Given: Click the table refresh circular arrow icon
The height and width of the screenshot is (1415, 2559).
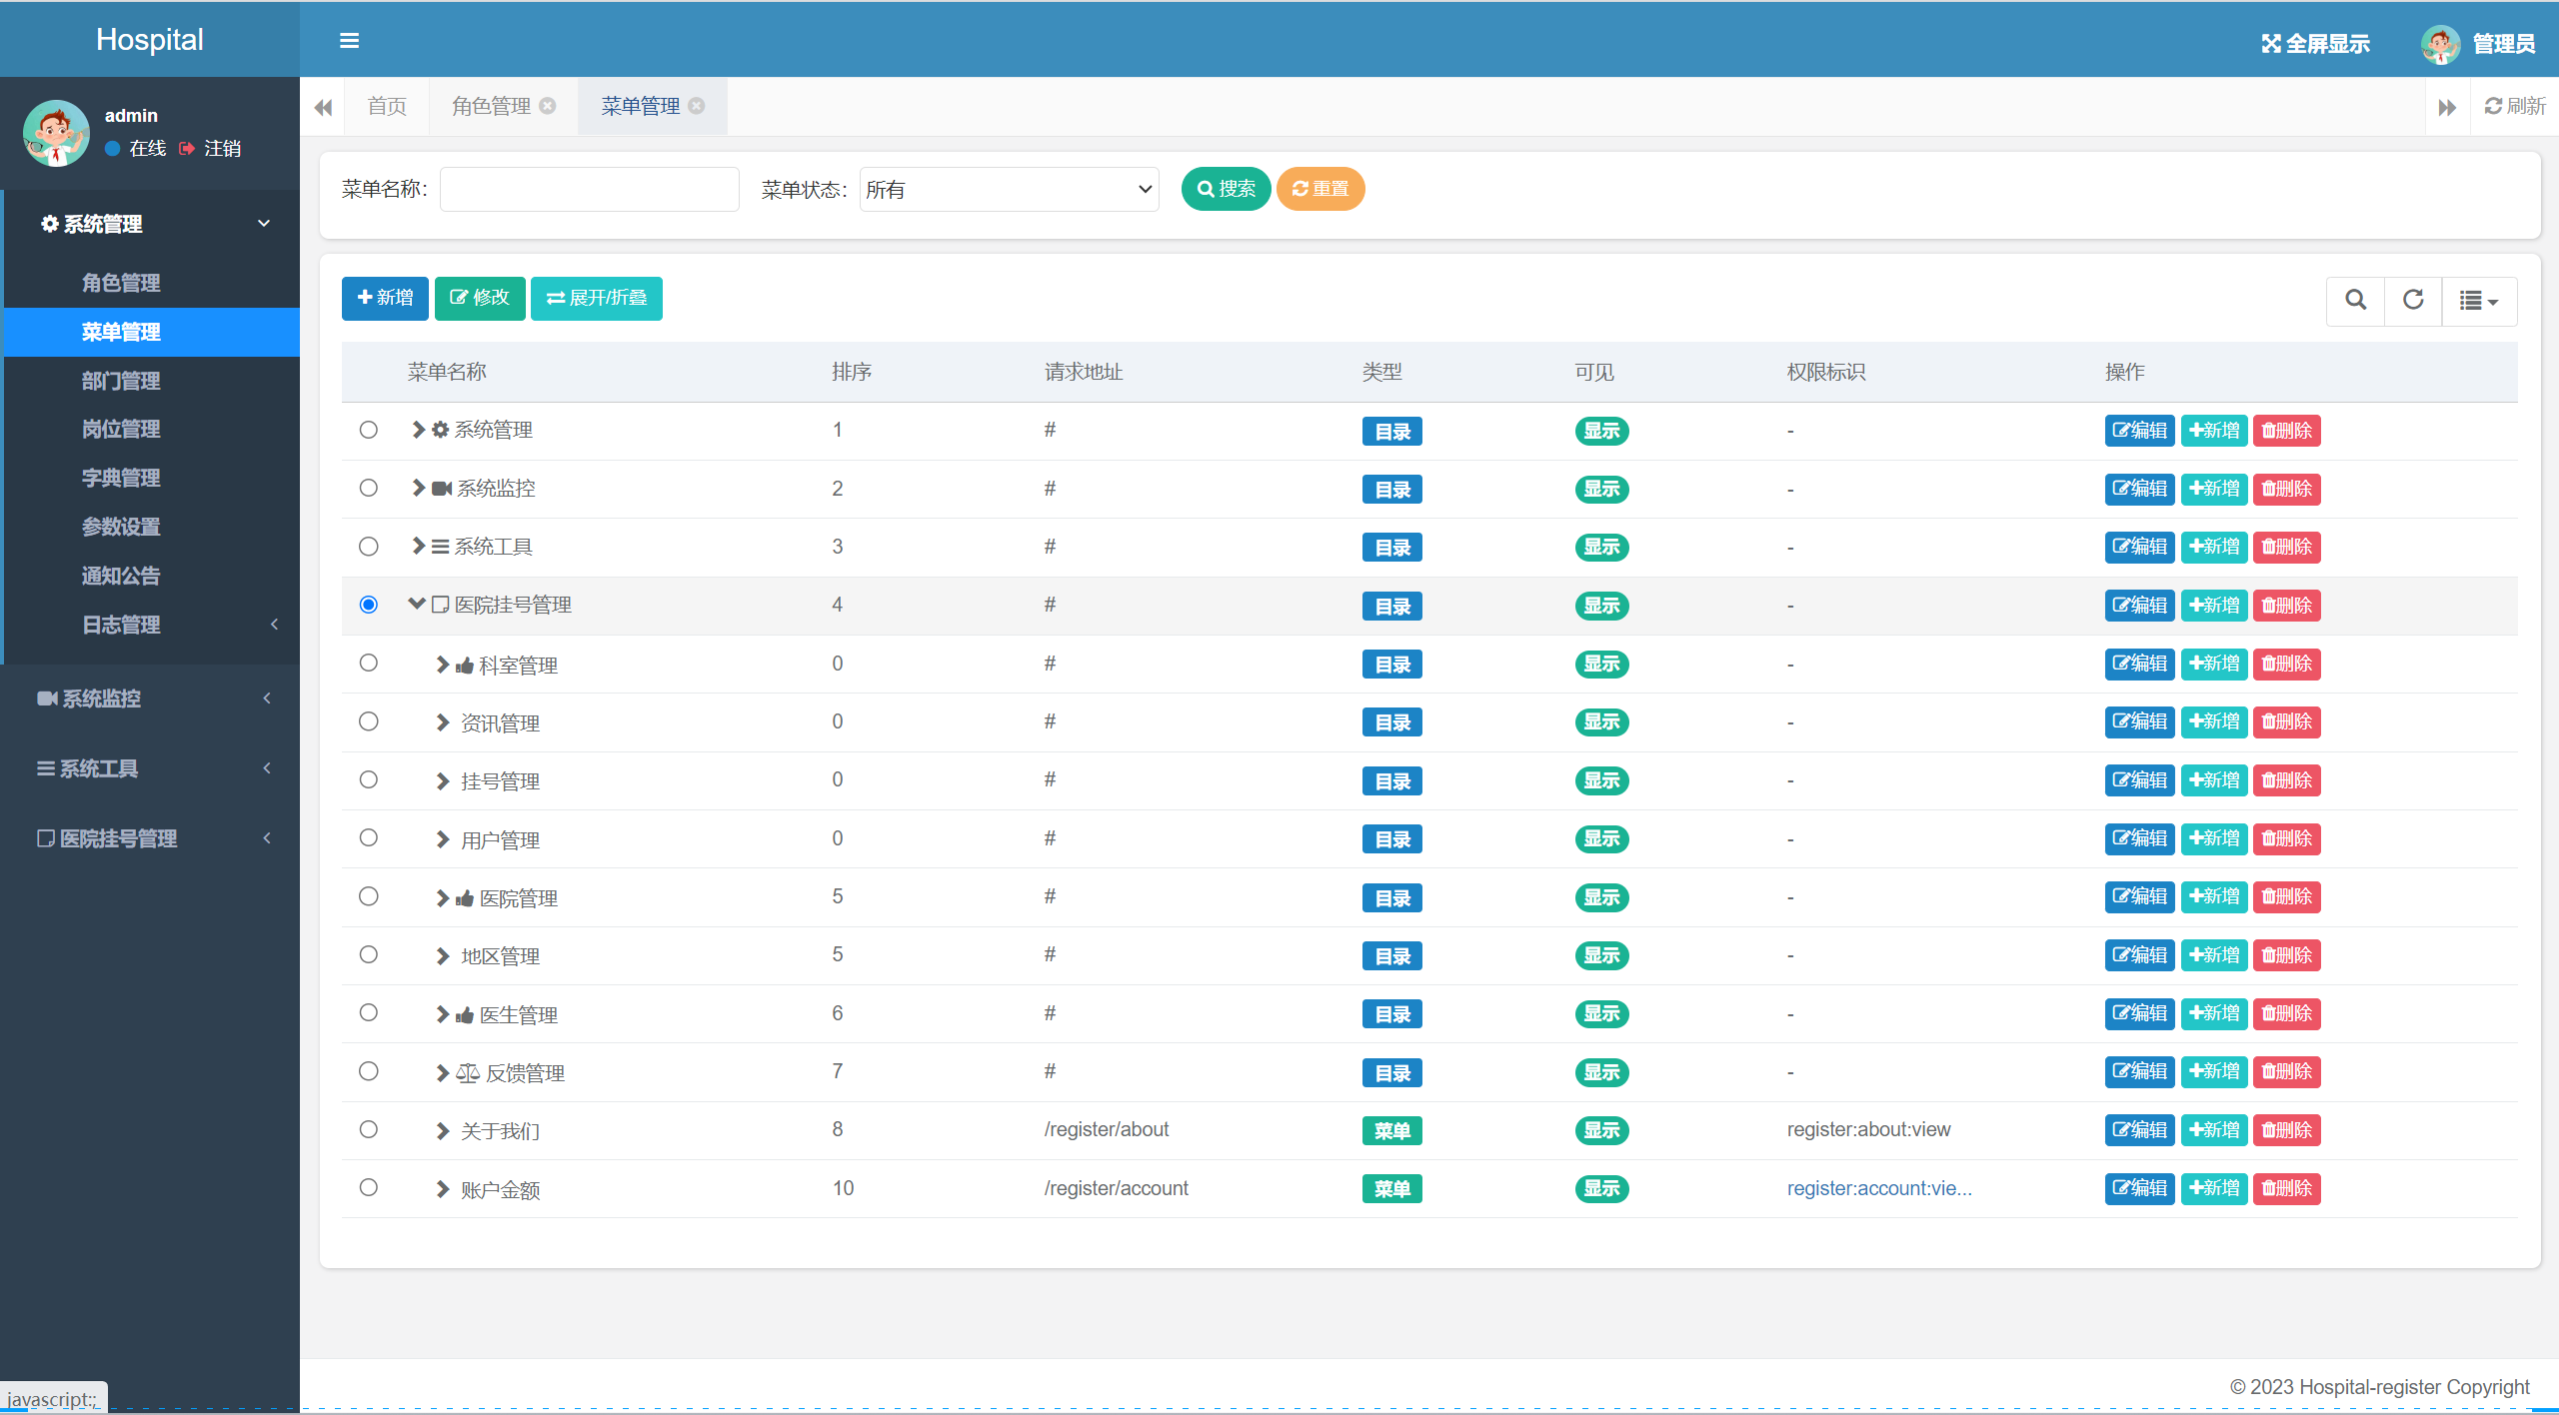Looking at the screenshot, I should pyautogui.click(x=2412, y=300).
